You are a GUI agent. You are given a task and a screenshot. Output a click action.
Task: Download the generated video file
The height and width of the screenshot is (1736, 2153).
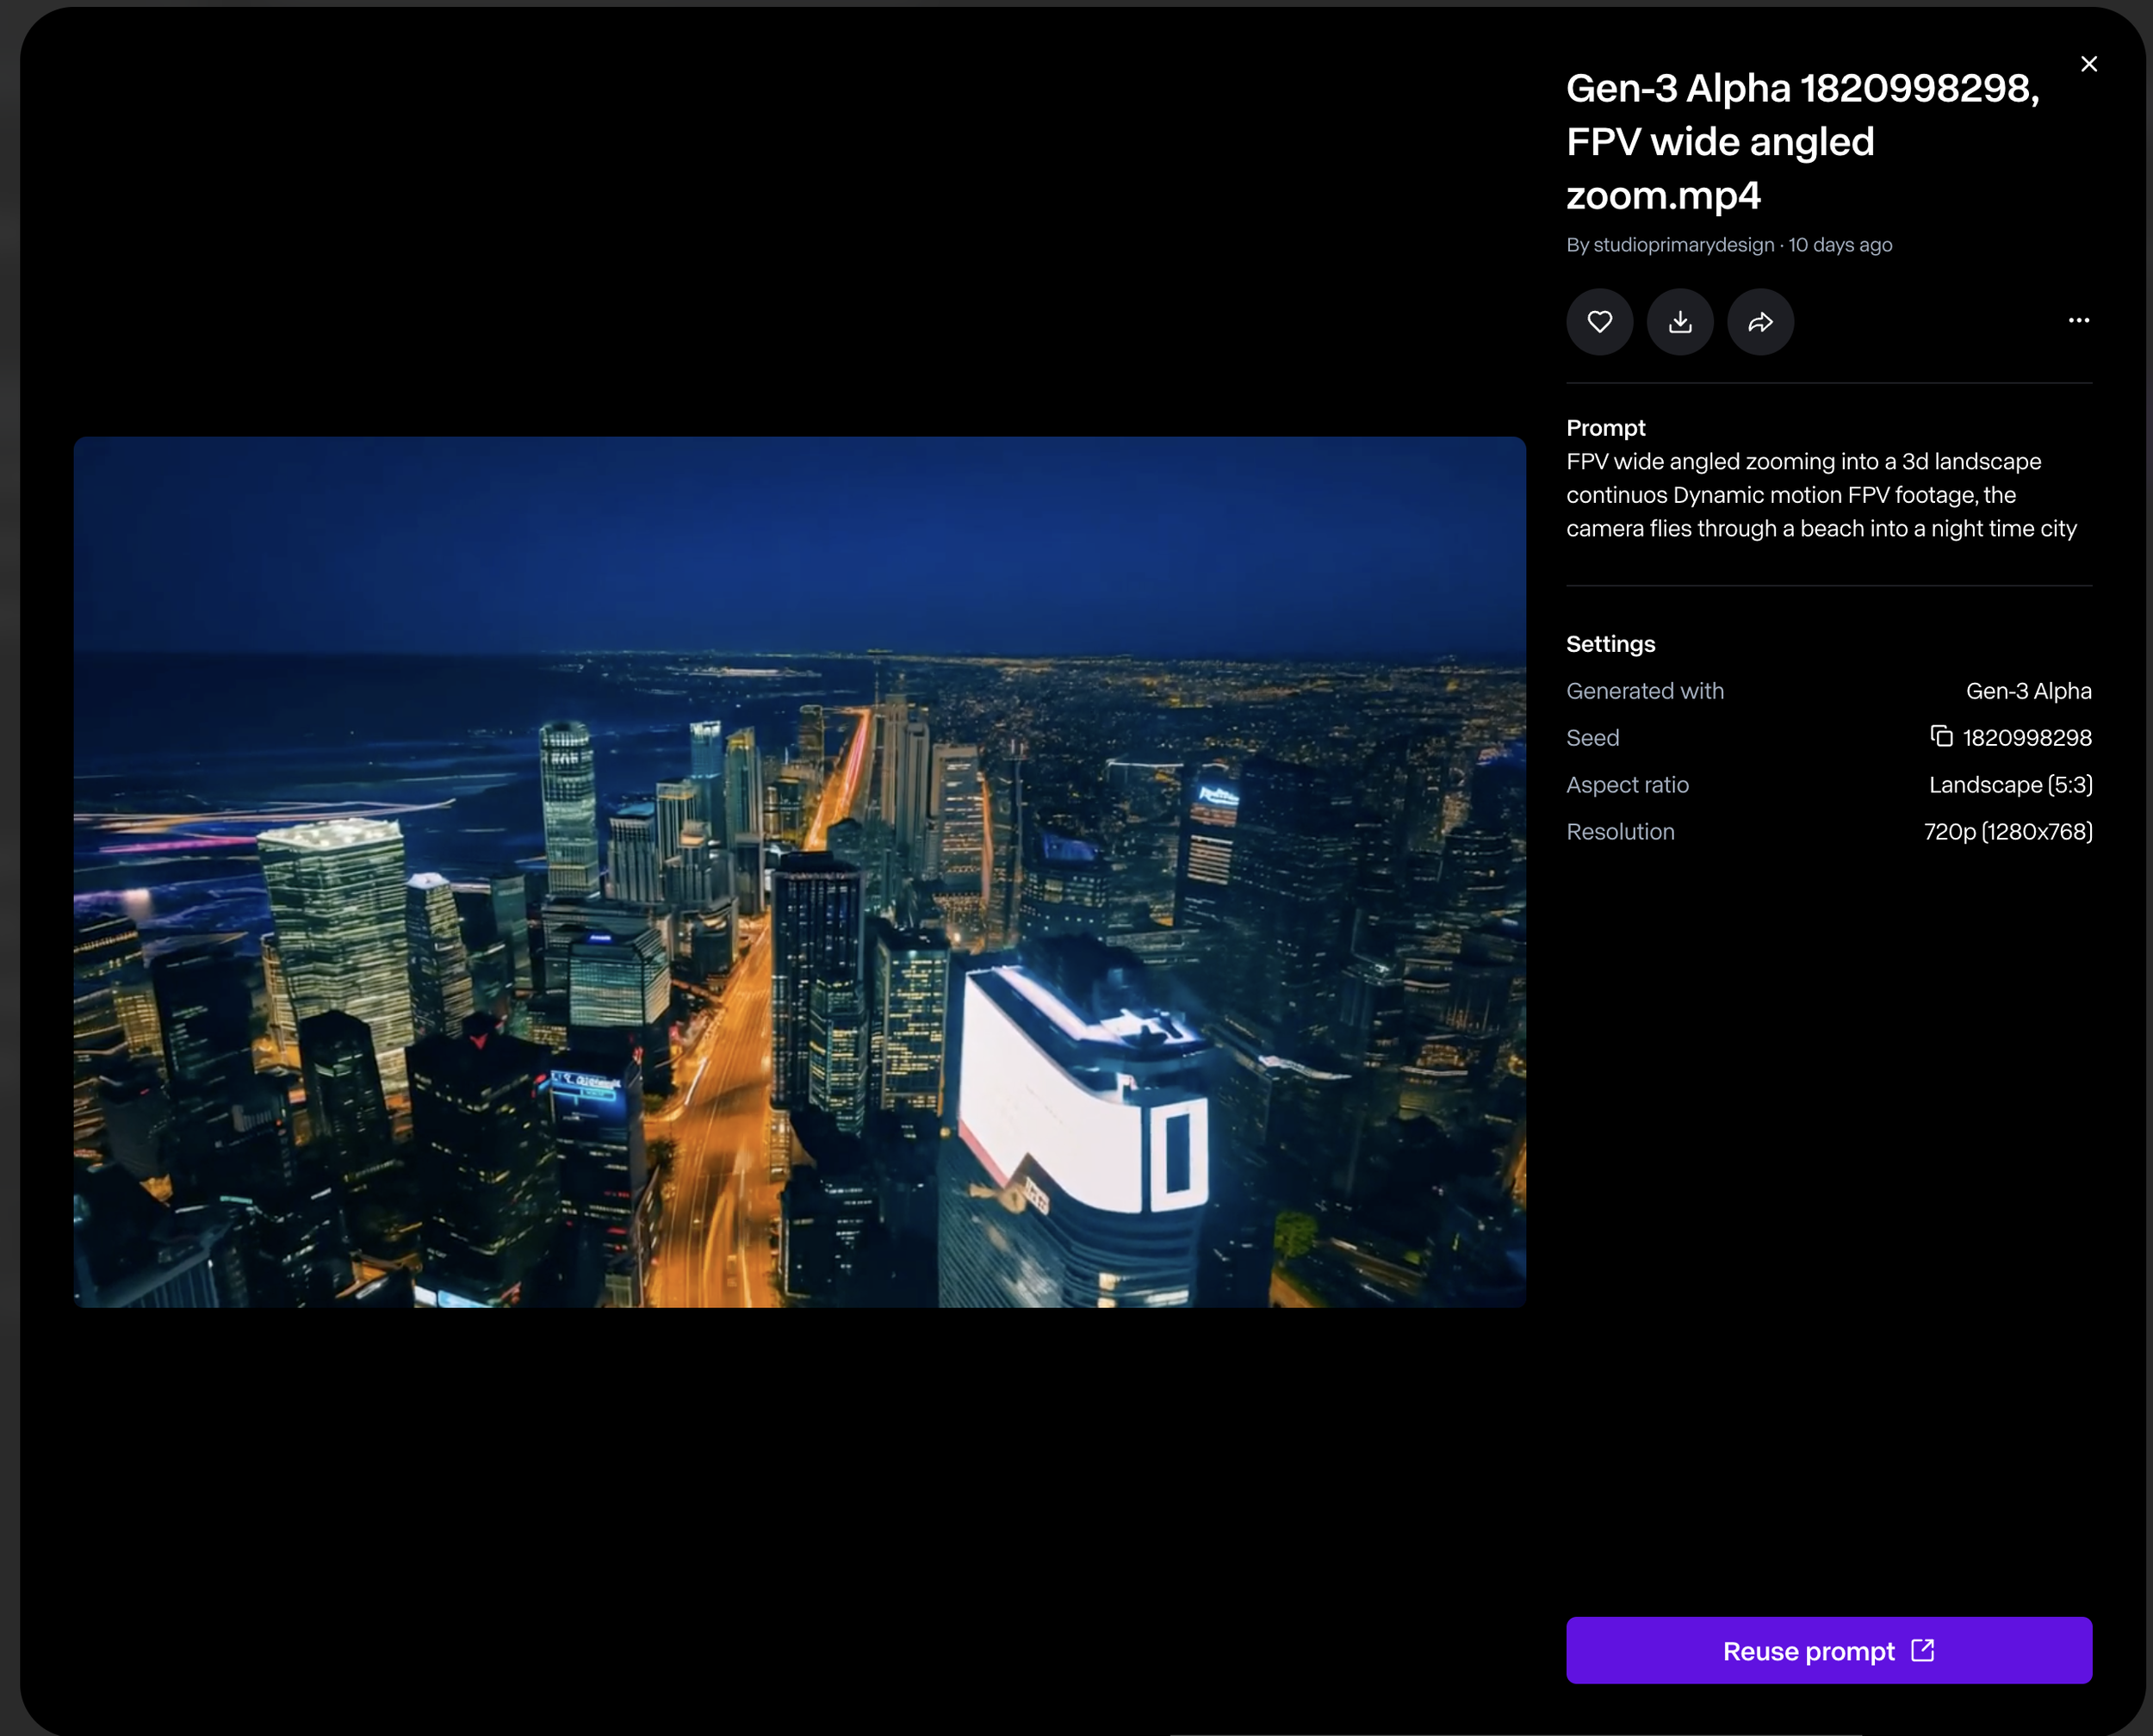1680,322
